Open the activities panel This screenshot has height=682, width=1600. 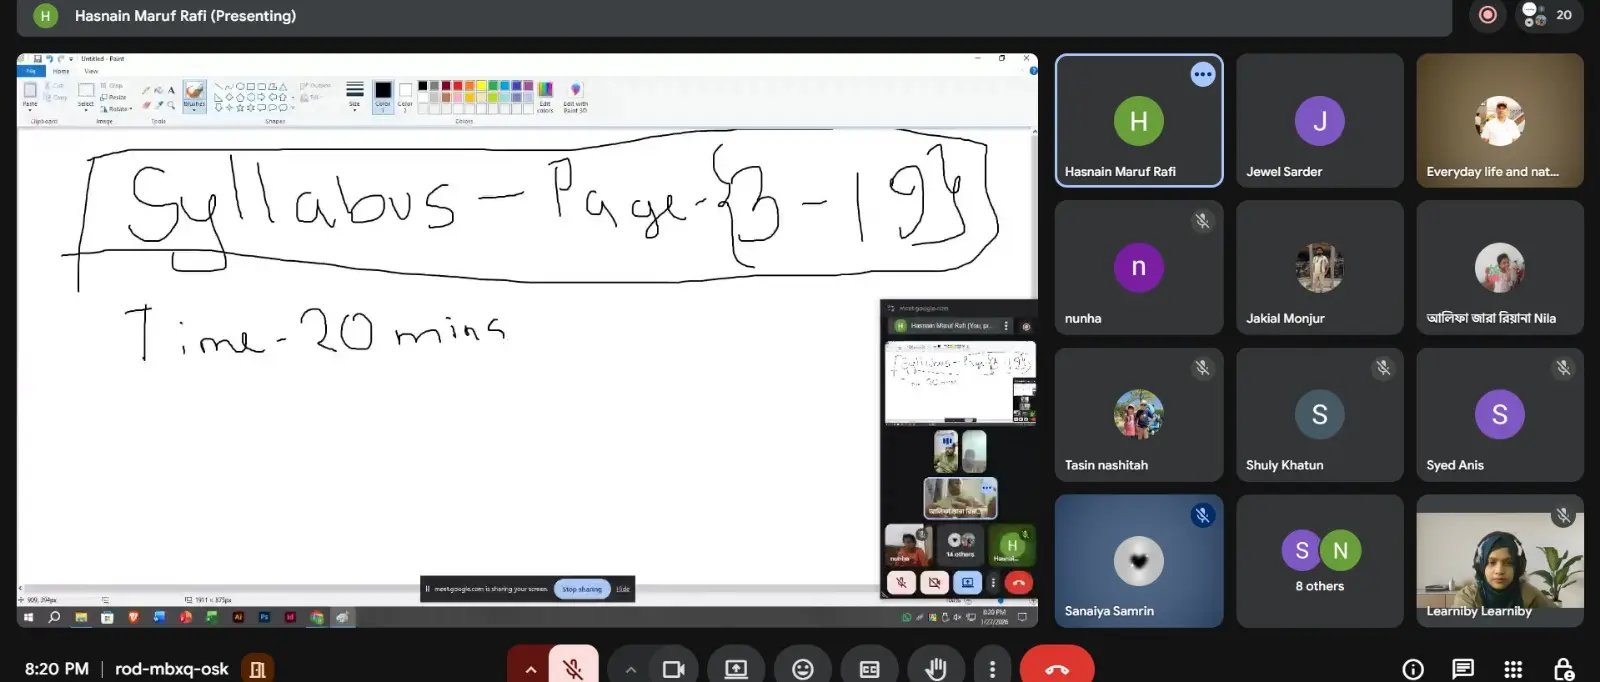click(x=1513, y=669)
